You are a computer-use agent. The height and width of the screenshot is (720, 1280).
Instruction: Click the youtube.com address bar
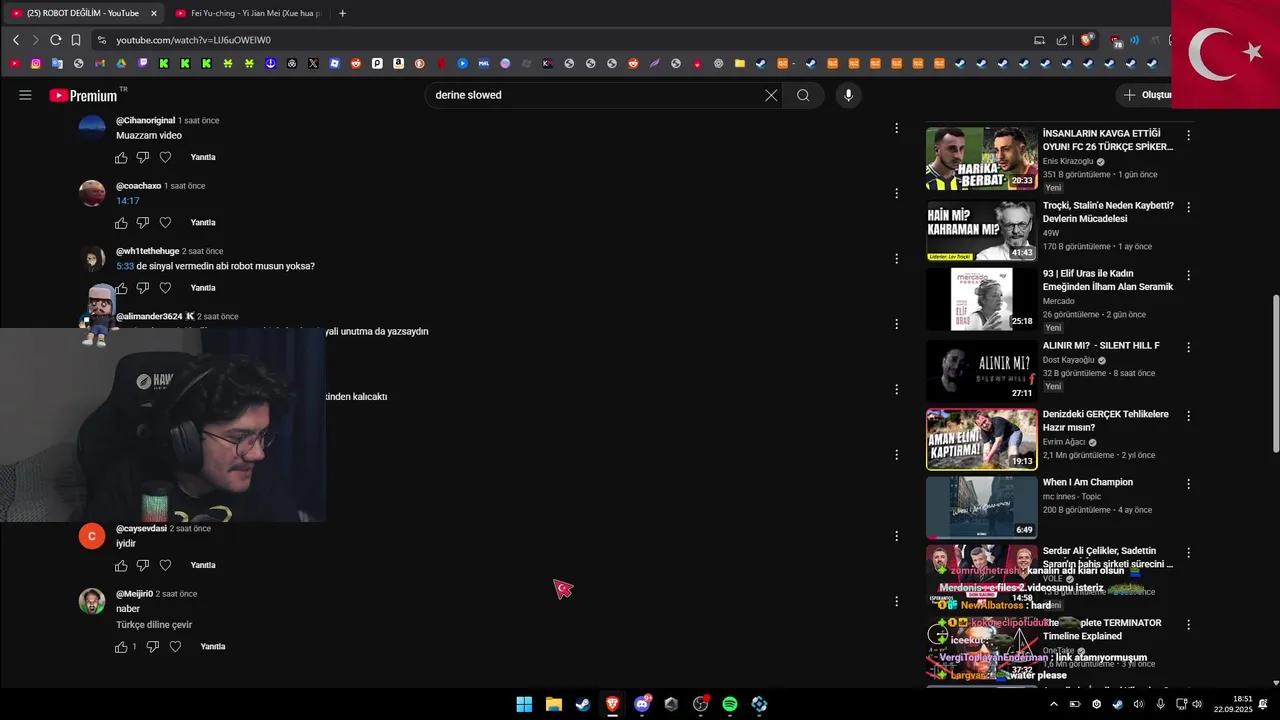click(x=560, y=40)
